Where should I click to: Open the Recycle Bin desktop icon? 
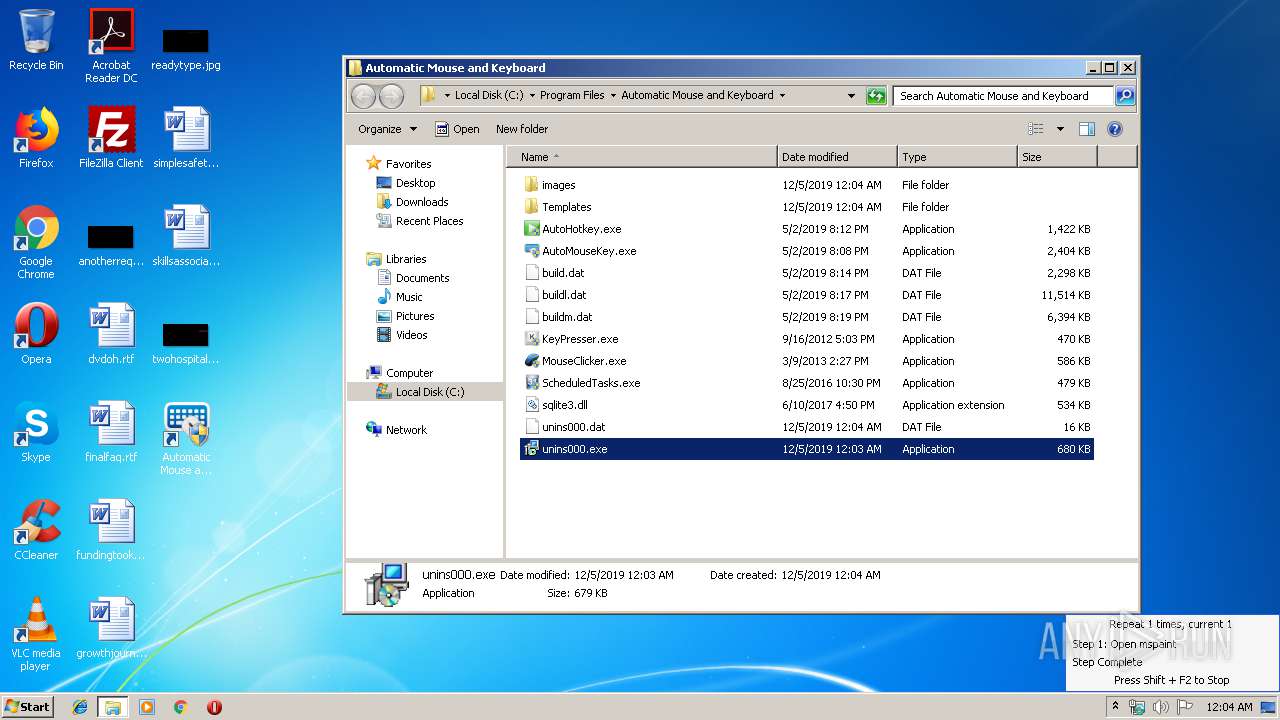point(36,40)
